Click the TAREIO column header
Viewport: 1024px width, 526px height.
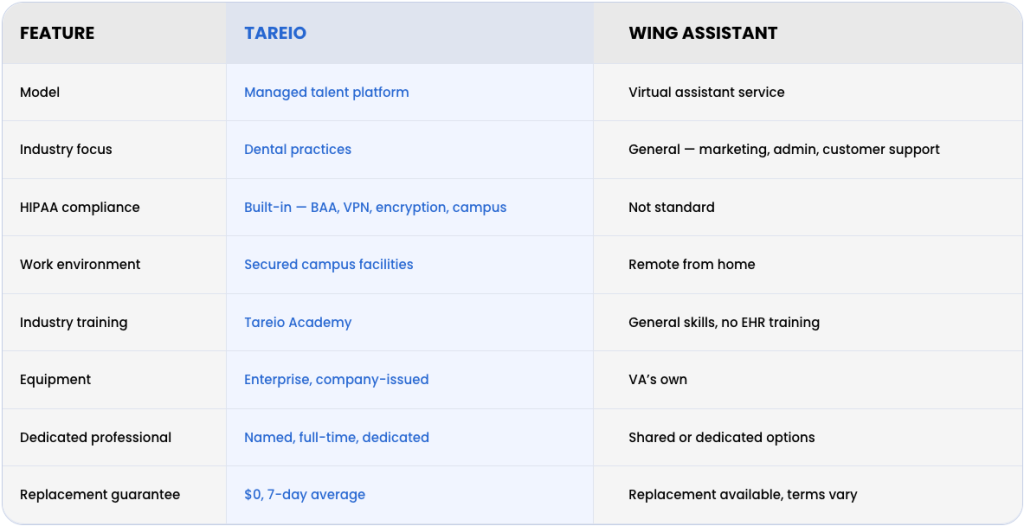(275, 33)
